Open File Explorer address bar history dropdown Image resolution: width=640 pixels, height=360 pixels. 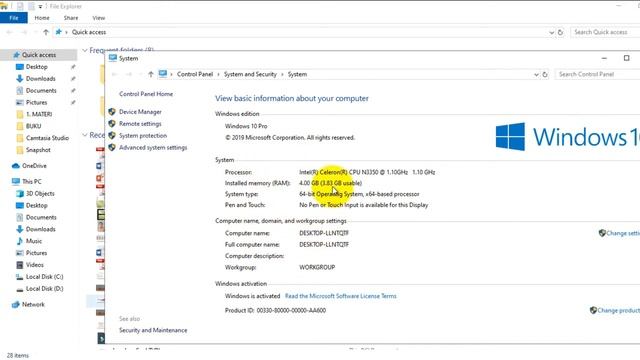[551, 32]
